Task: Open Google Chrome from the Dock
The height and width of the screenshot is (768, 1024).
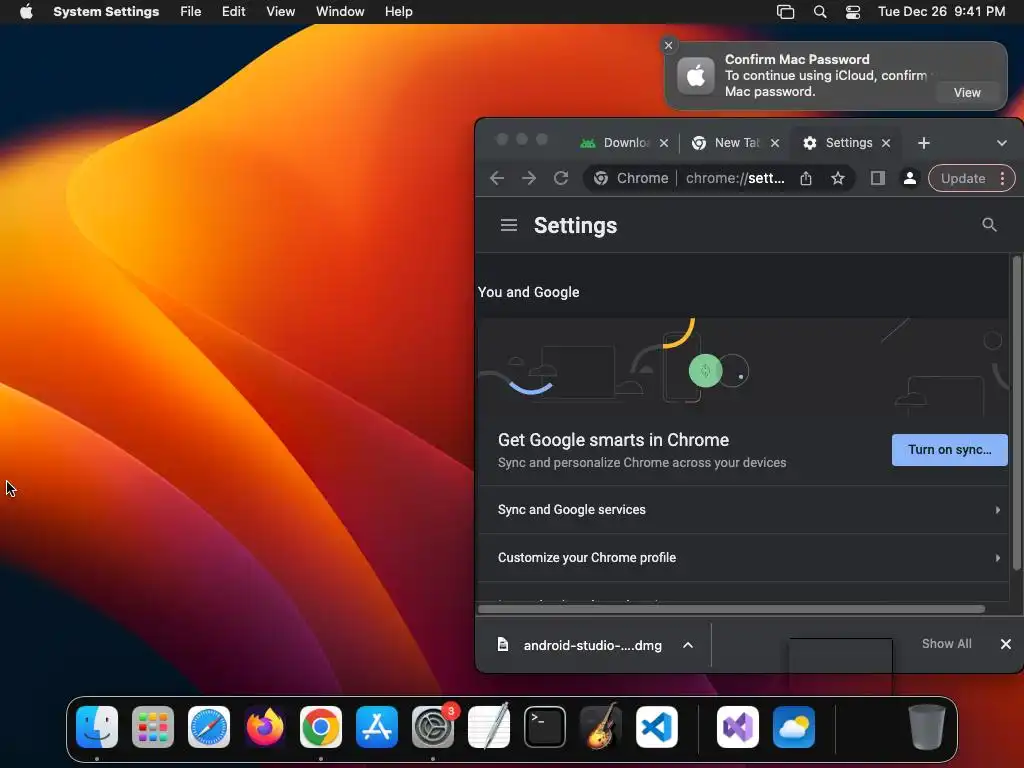Action: pos(321,727)
